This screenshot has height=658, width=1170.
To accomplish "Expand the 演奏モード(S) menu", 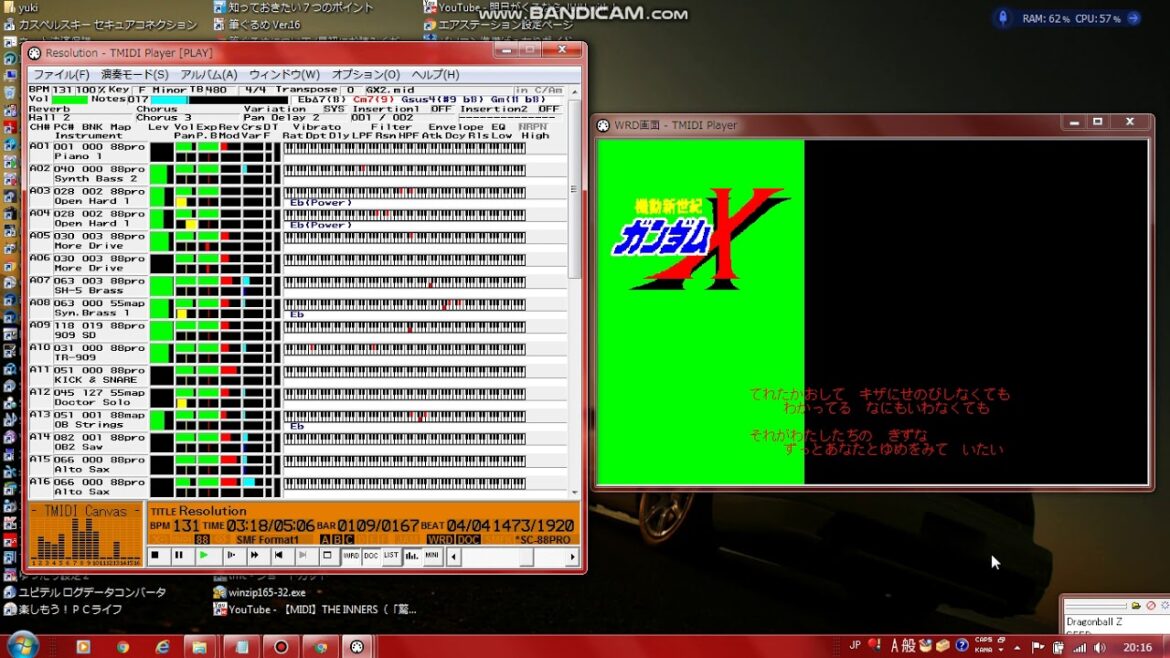I will [x=134, y=75].
